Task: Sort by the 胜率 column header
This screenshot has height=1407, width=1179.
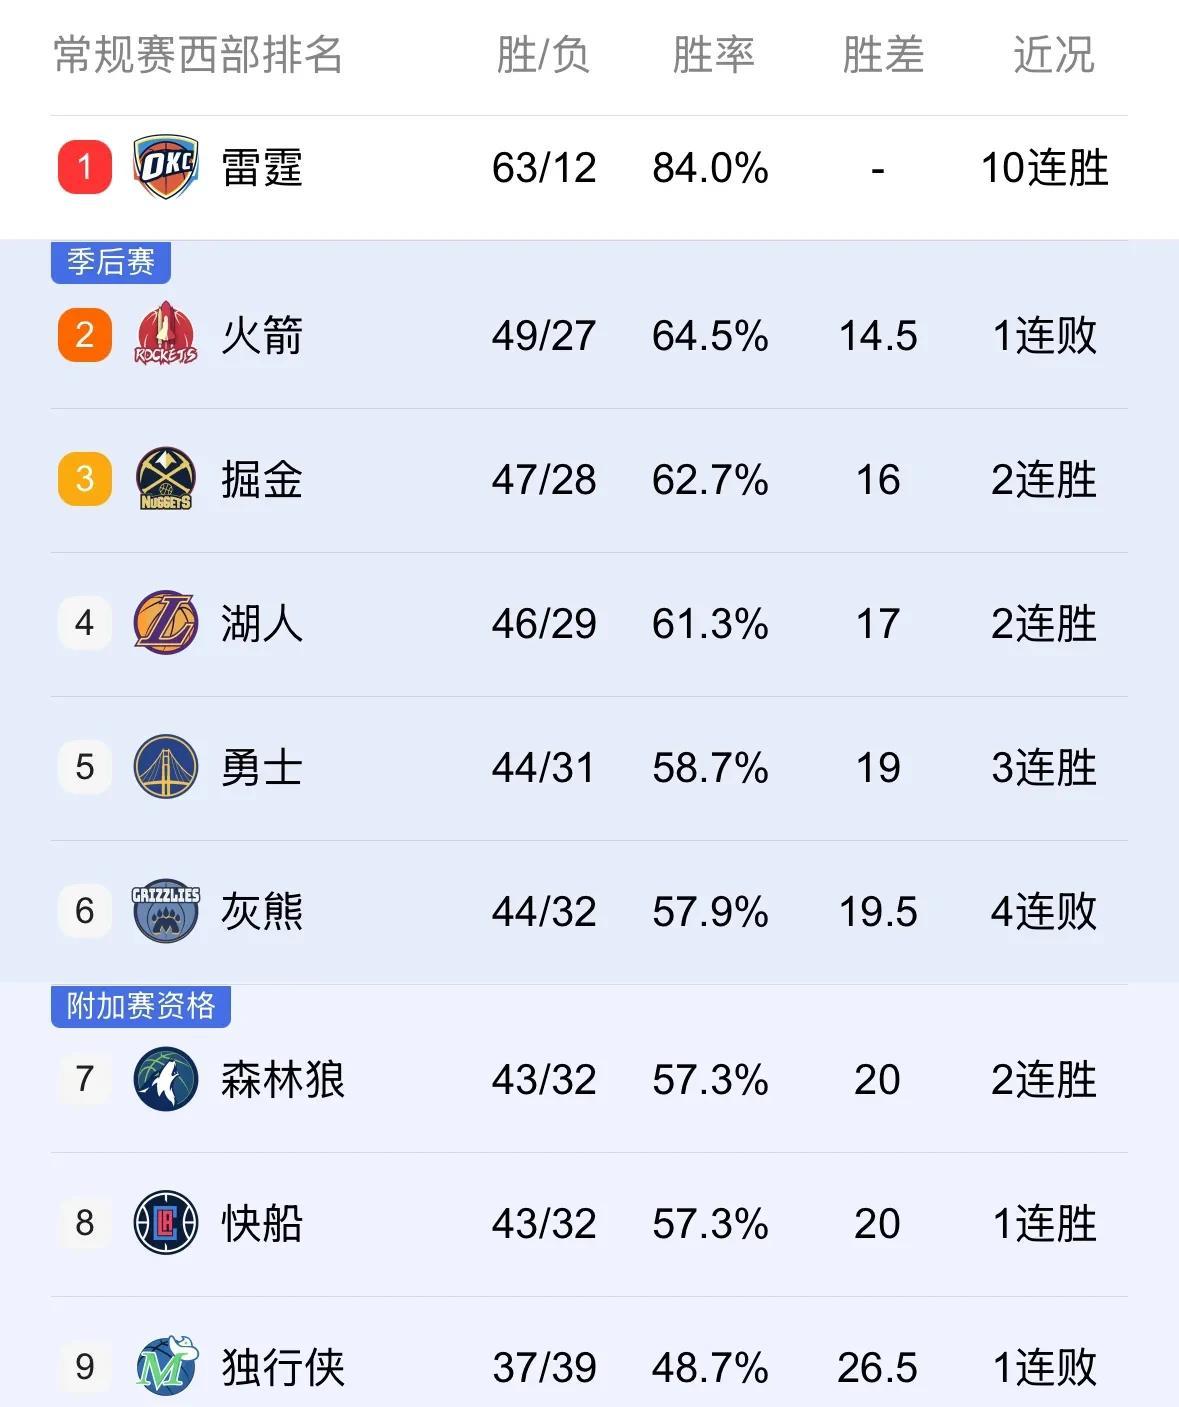Action: click(x=713, y=55)
